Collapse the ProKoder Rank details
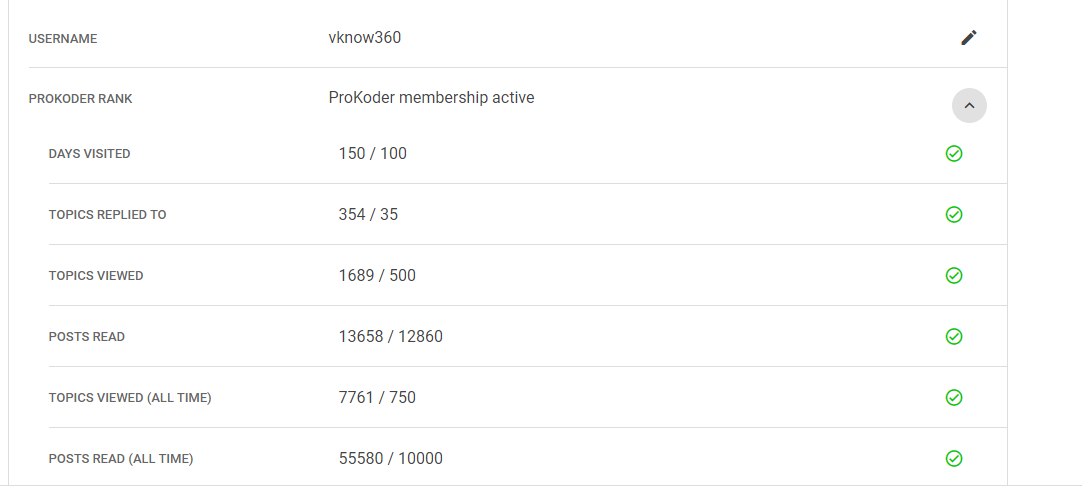Screen dimensions: 1082x488 (969, 106)
